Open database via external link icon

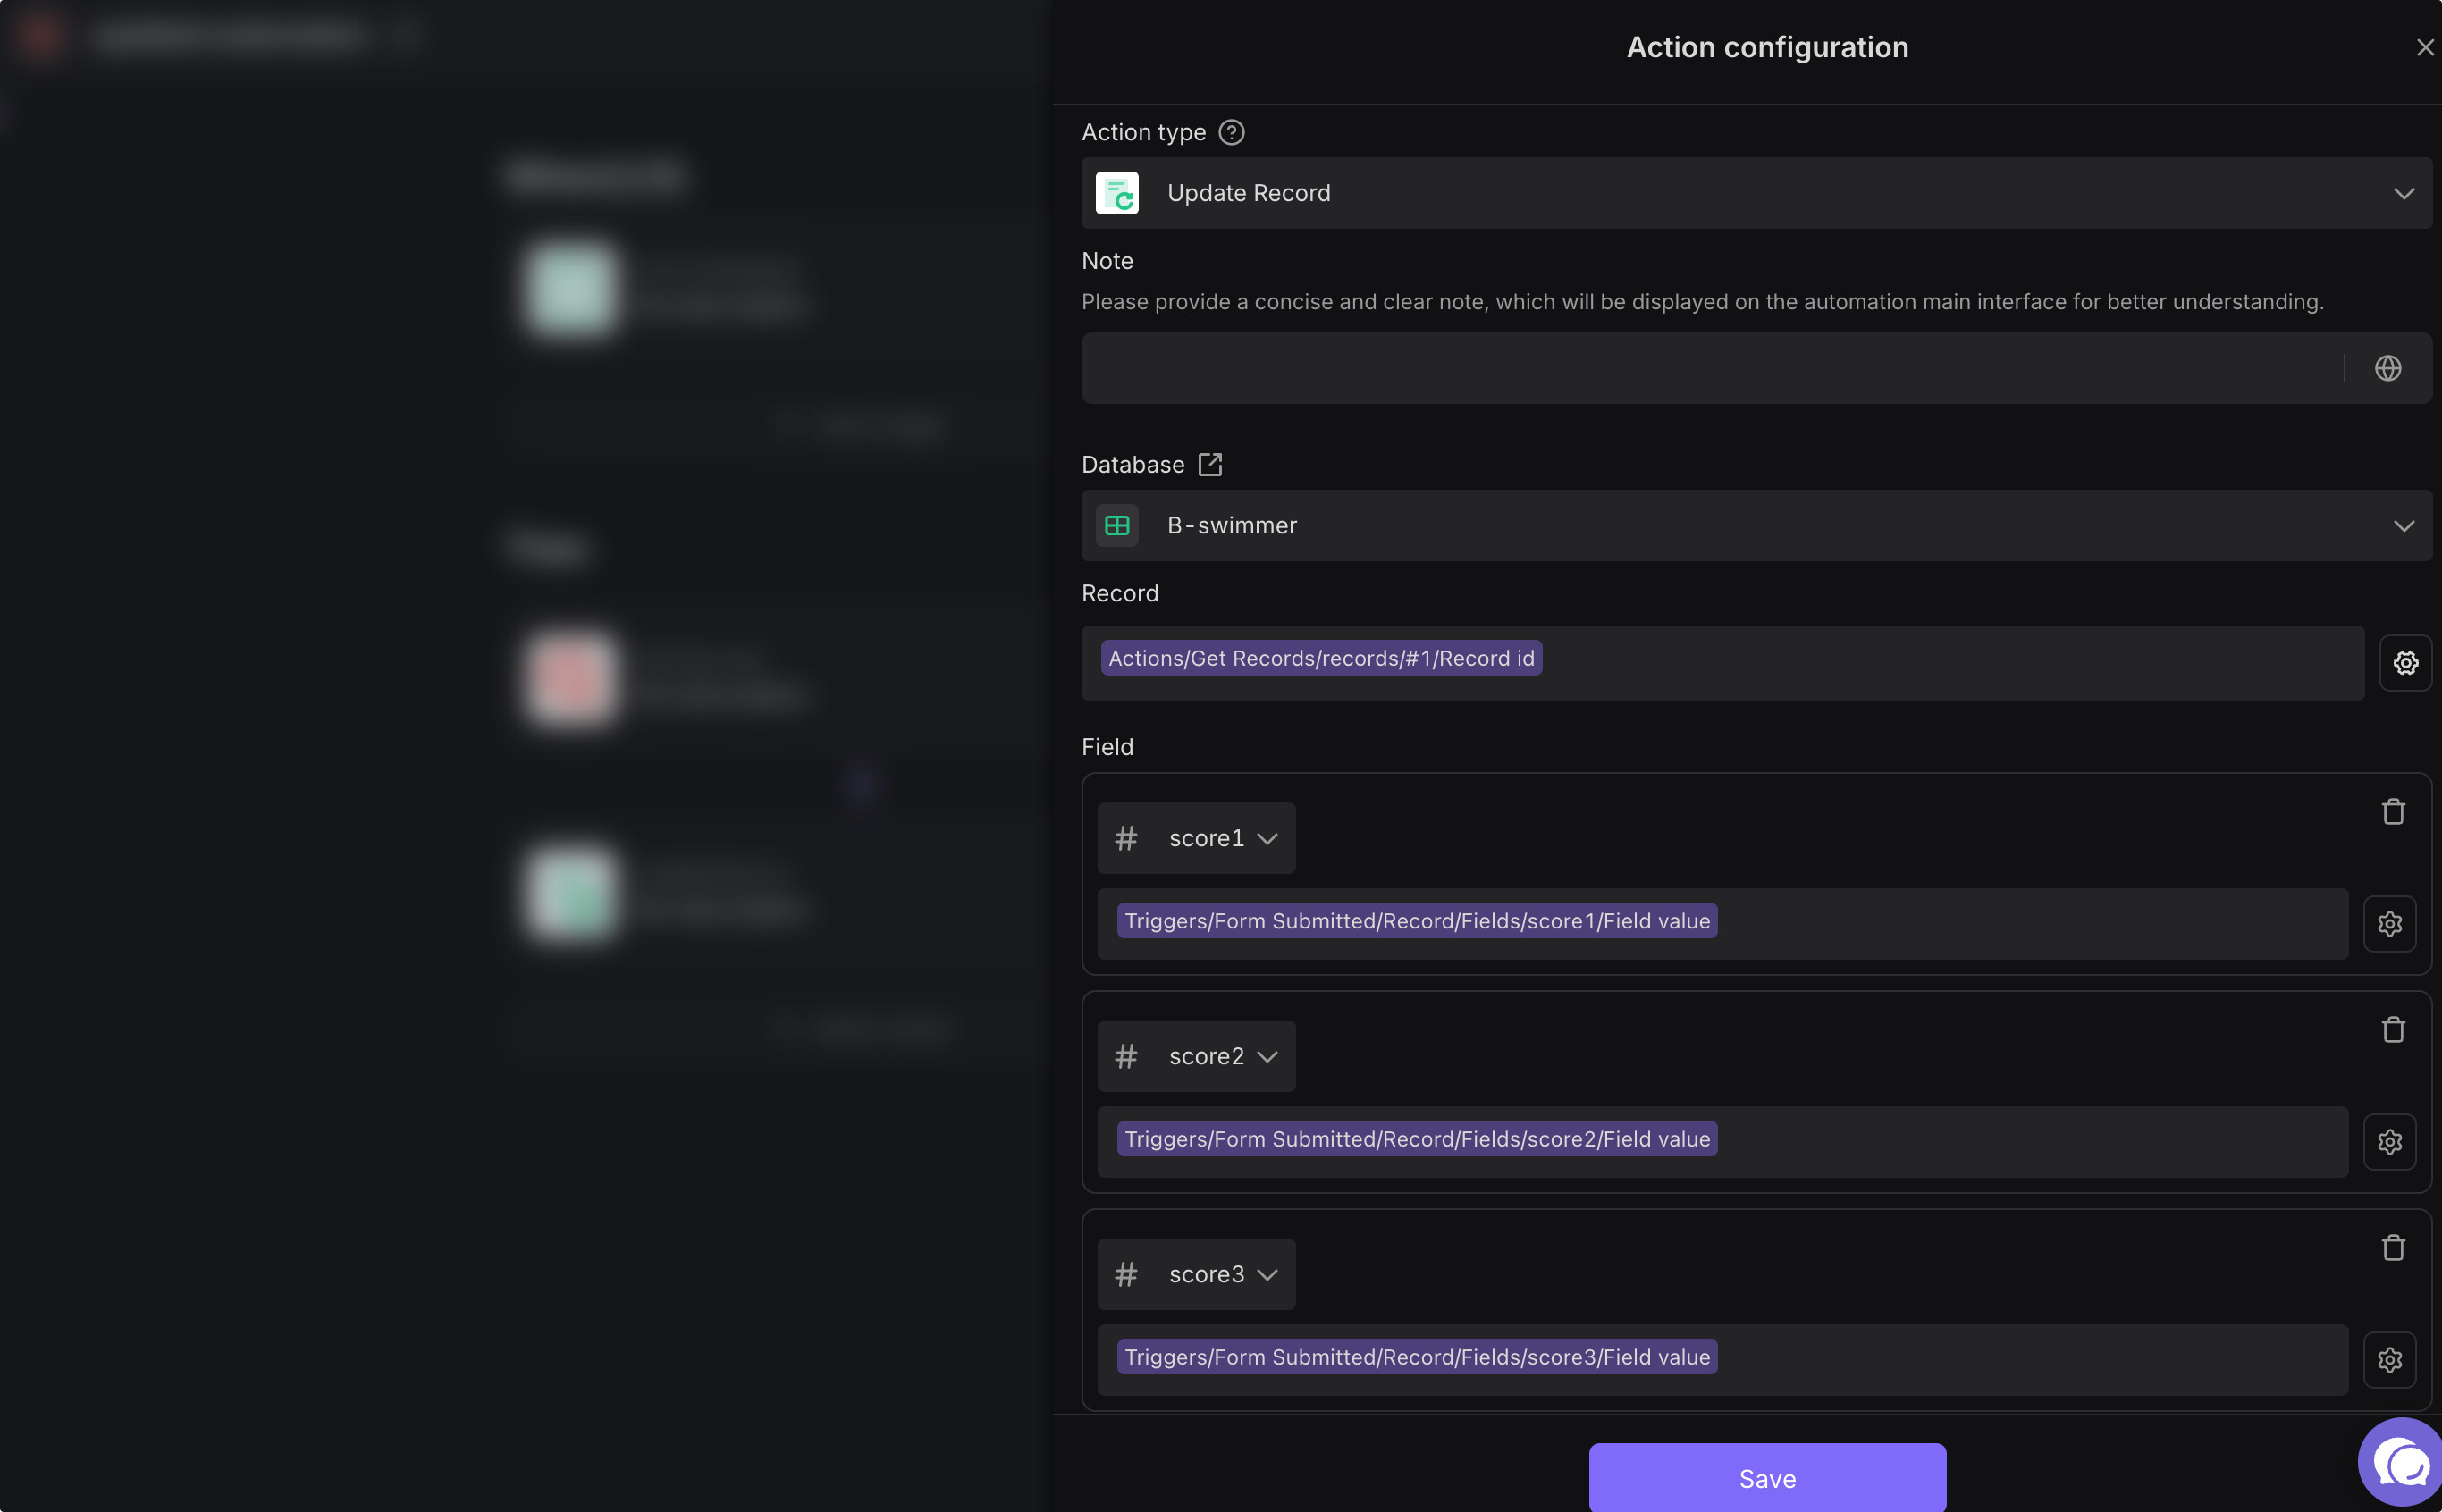pos(1210,464)
